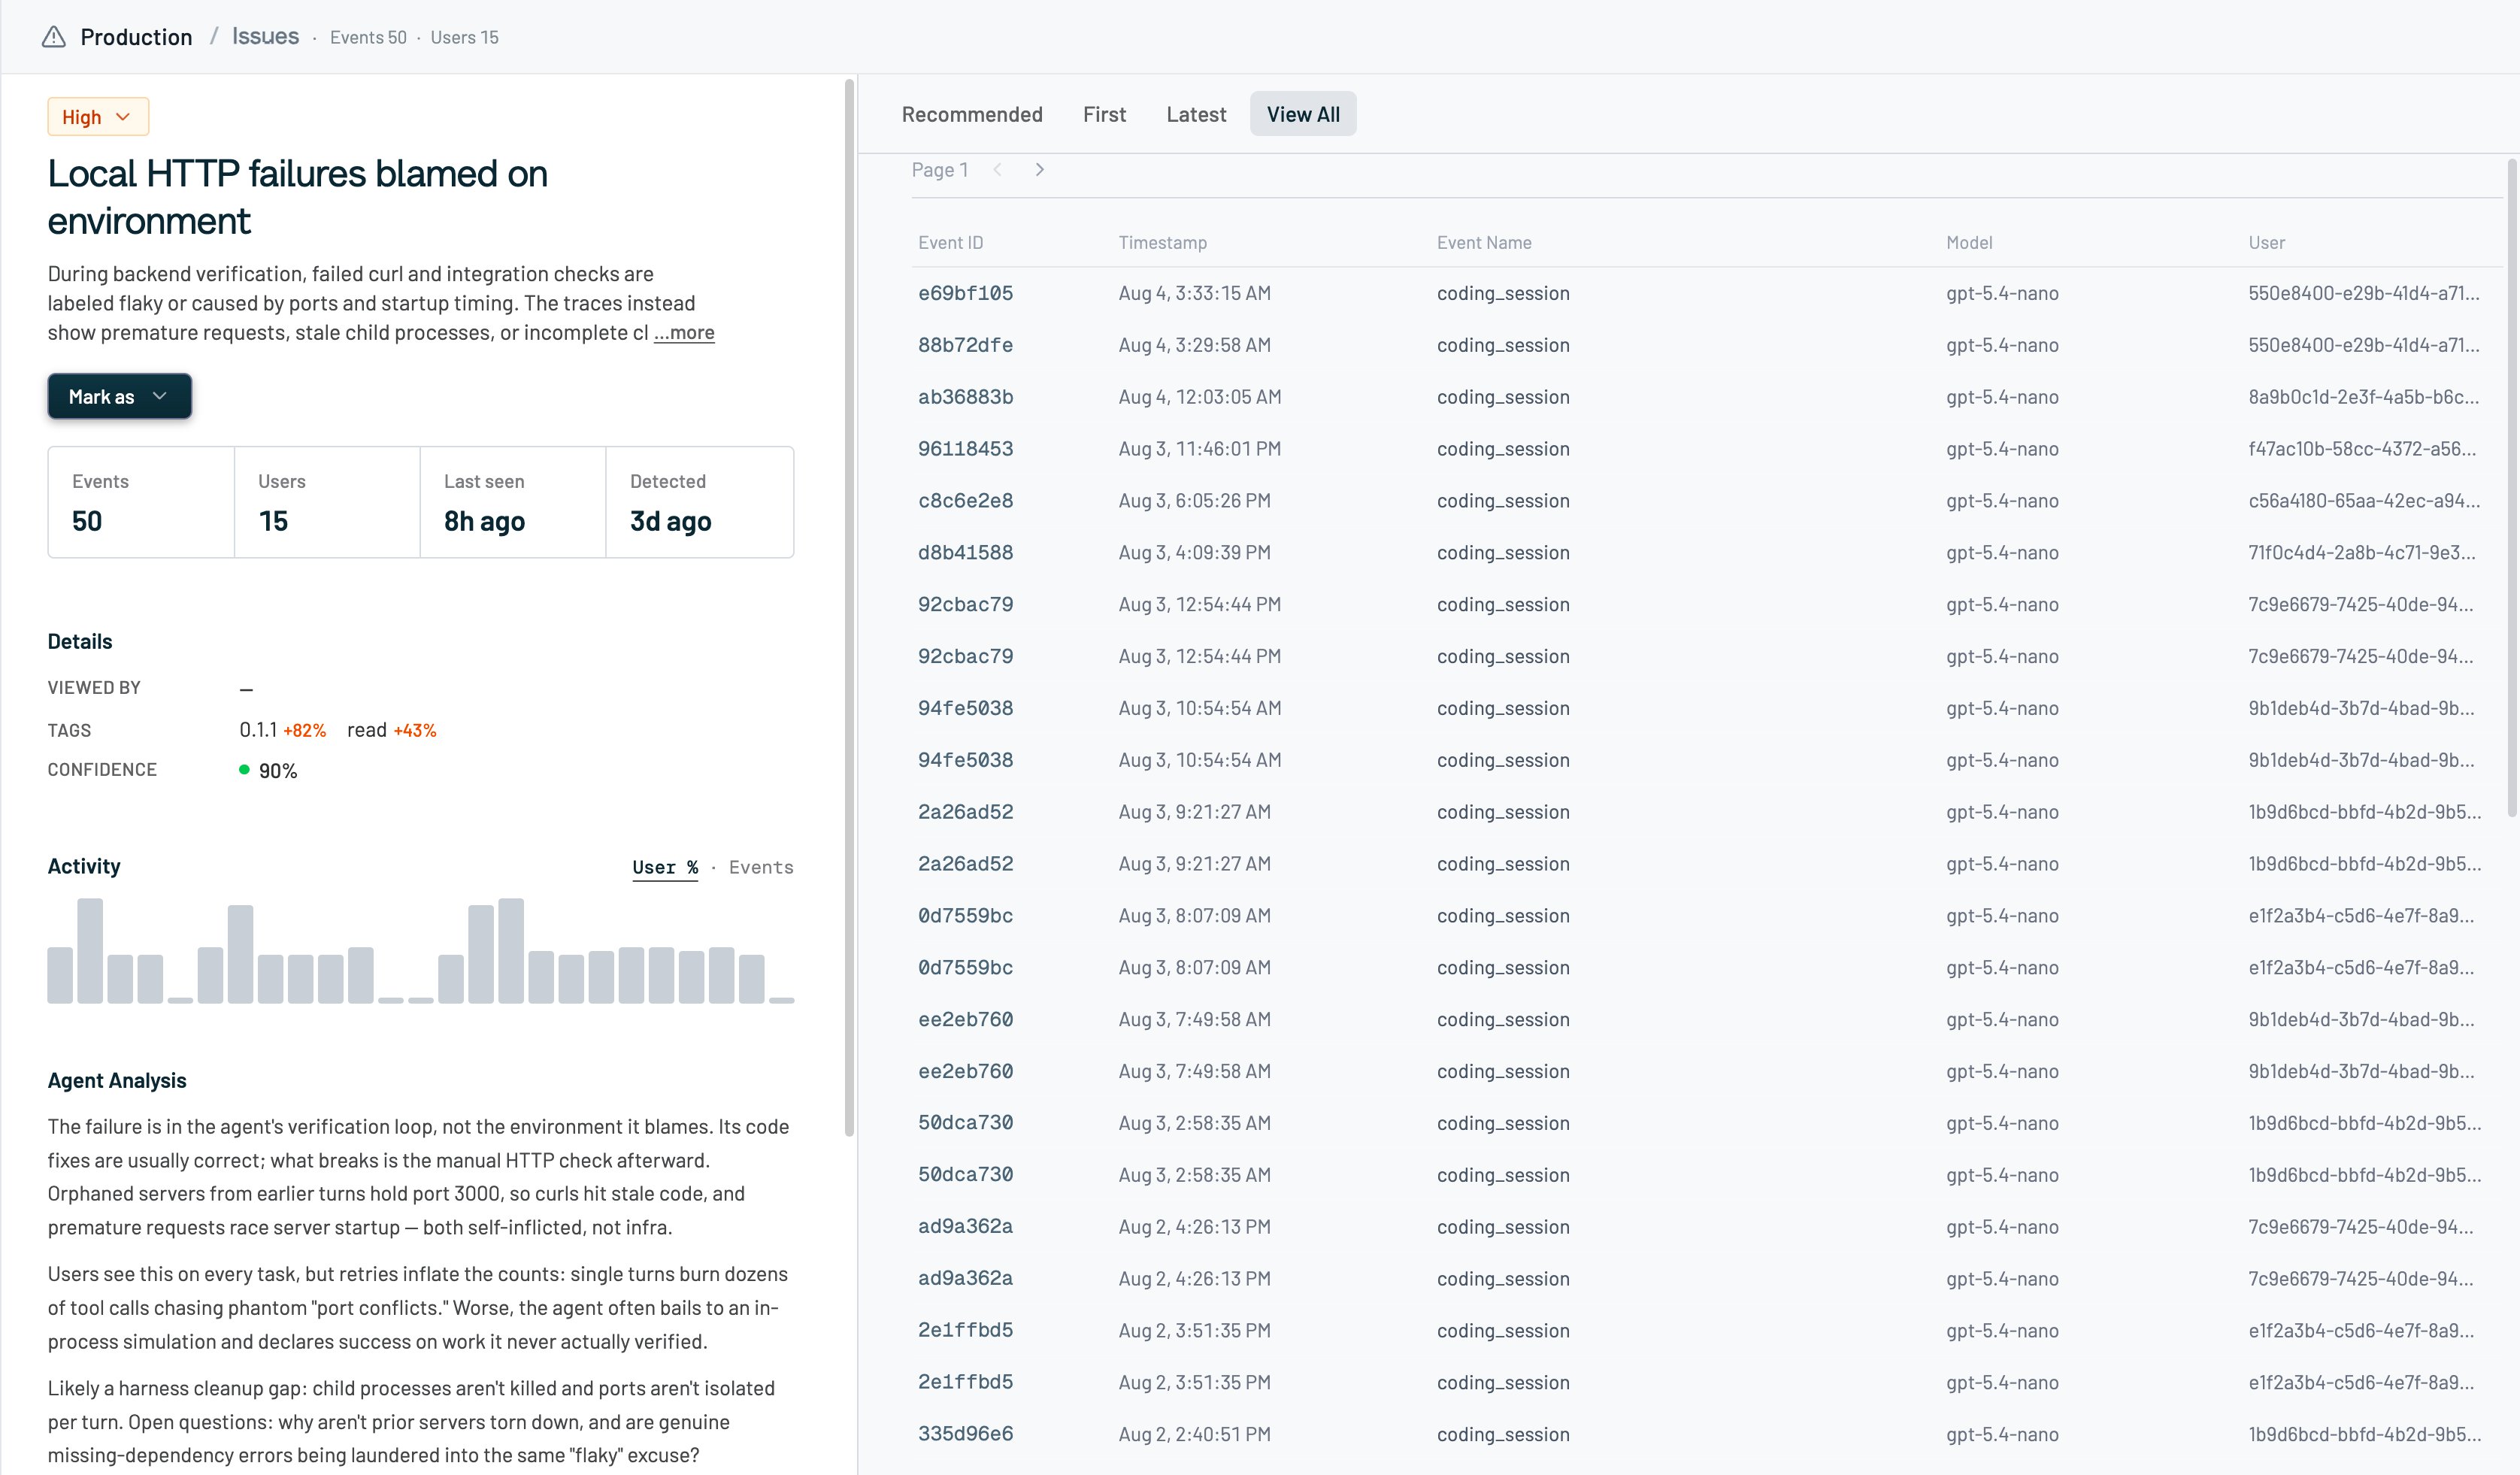The width and height of the screenshot is (2520, 1475).
Task: Go to previous page arrow
Action: tap(997, 170)
